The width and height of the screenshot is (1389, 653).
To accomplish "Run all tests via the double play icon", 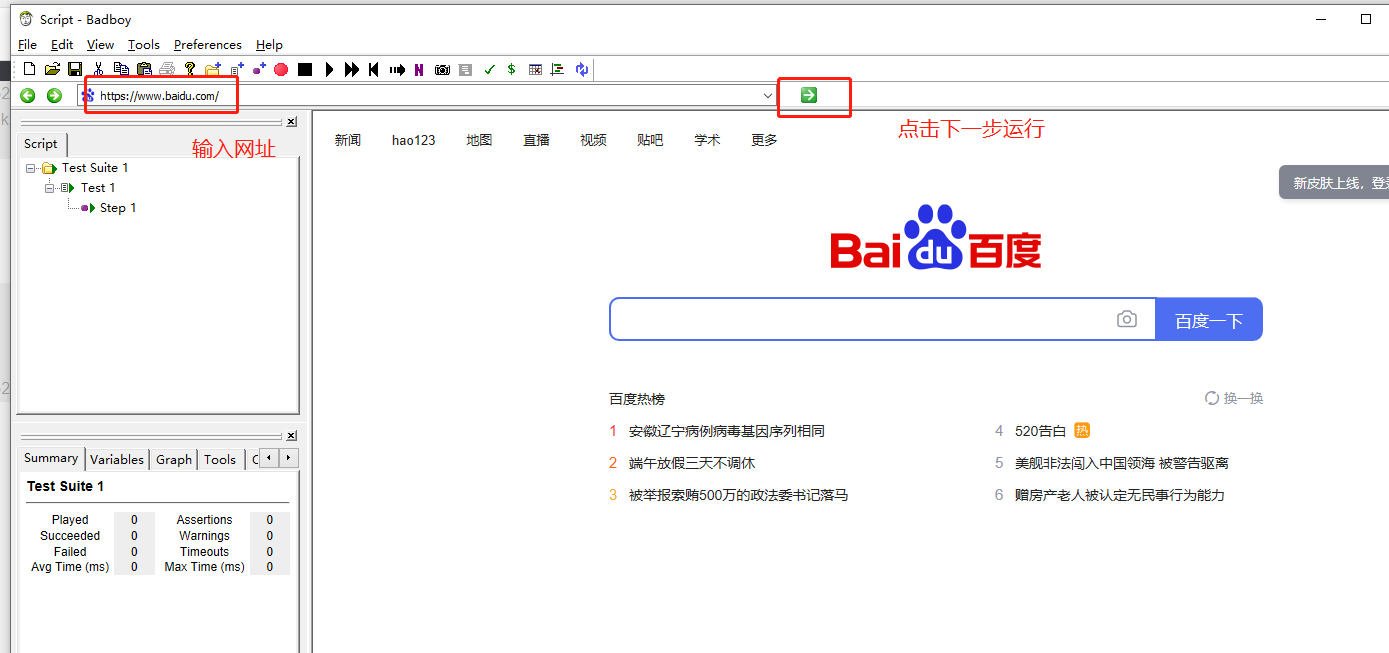I will click(x=351, y=69).
